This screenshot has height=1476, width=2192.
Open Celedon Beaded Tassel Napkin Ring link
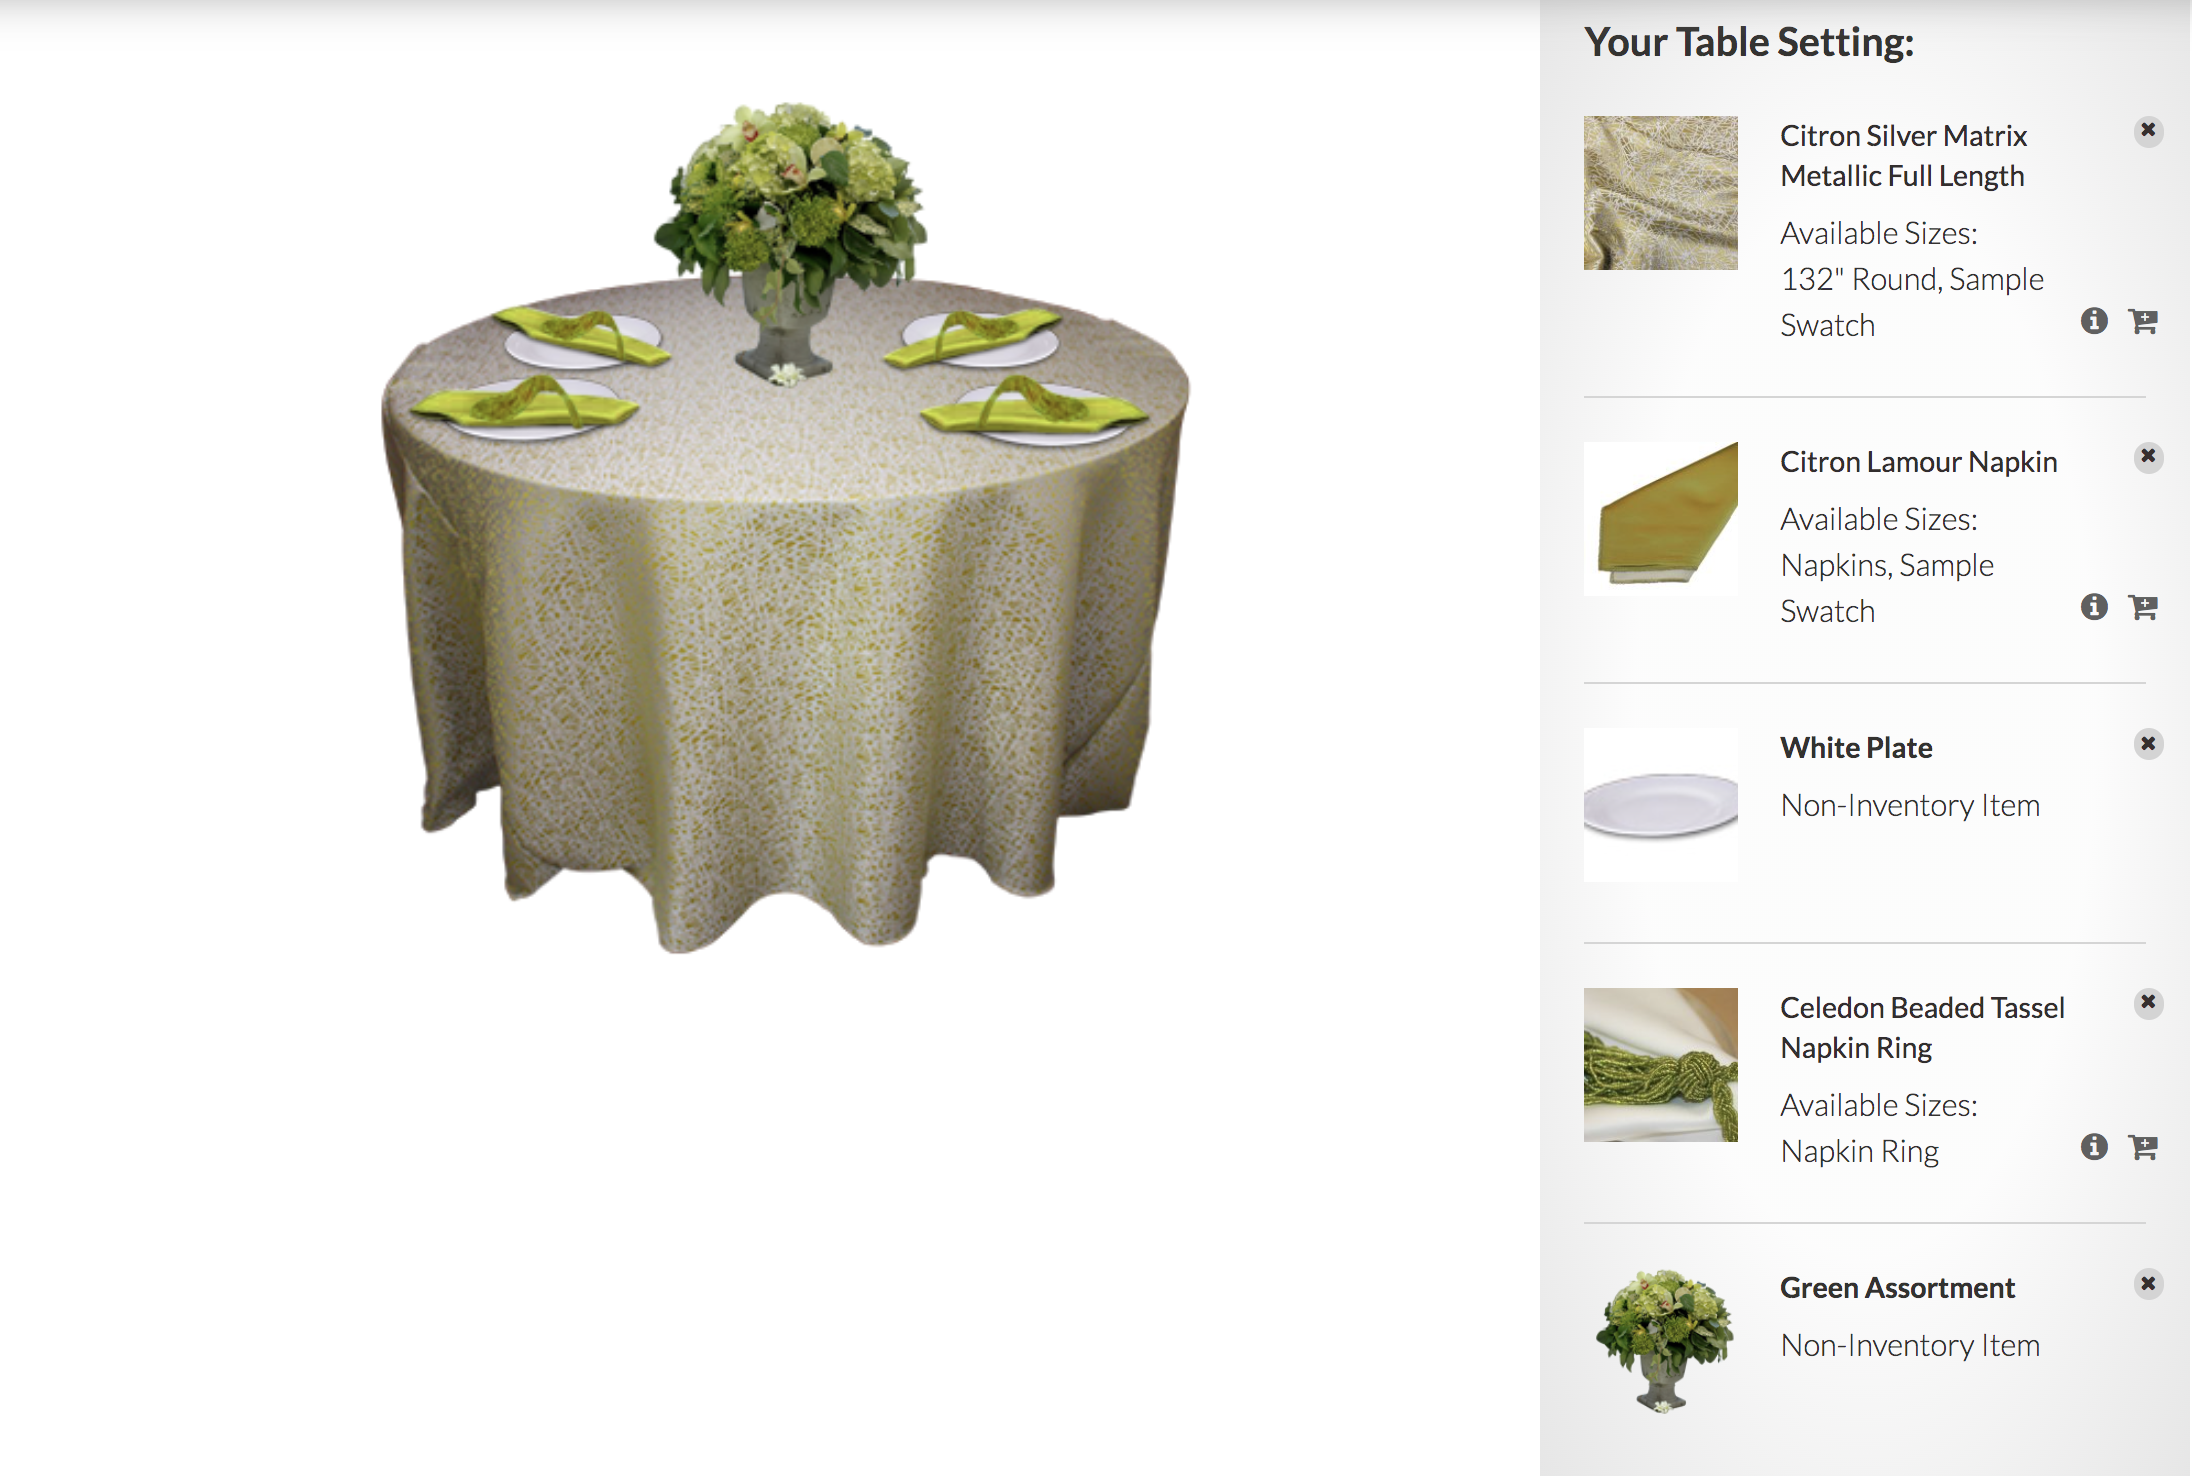click(1923, 1028)
